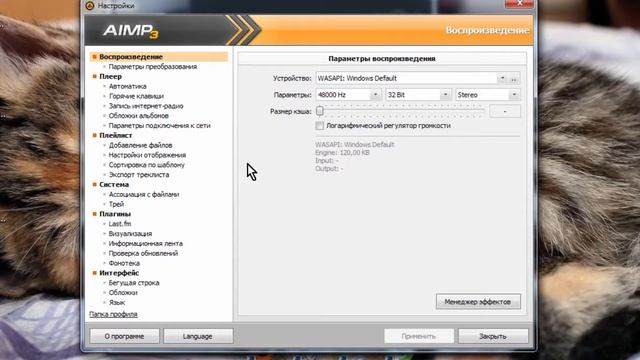Open Настройки отображения settings page
640x360 pixels.
[x=147, y=155]
